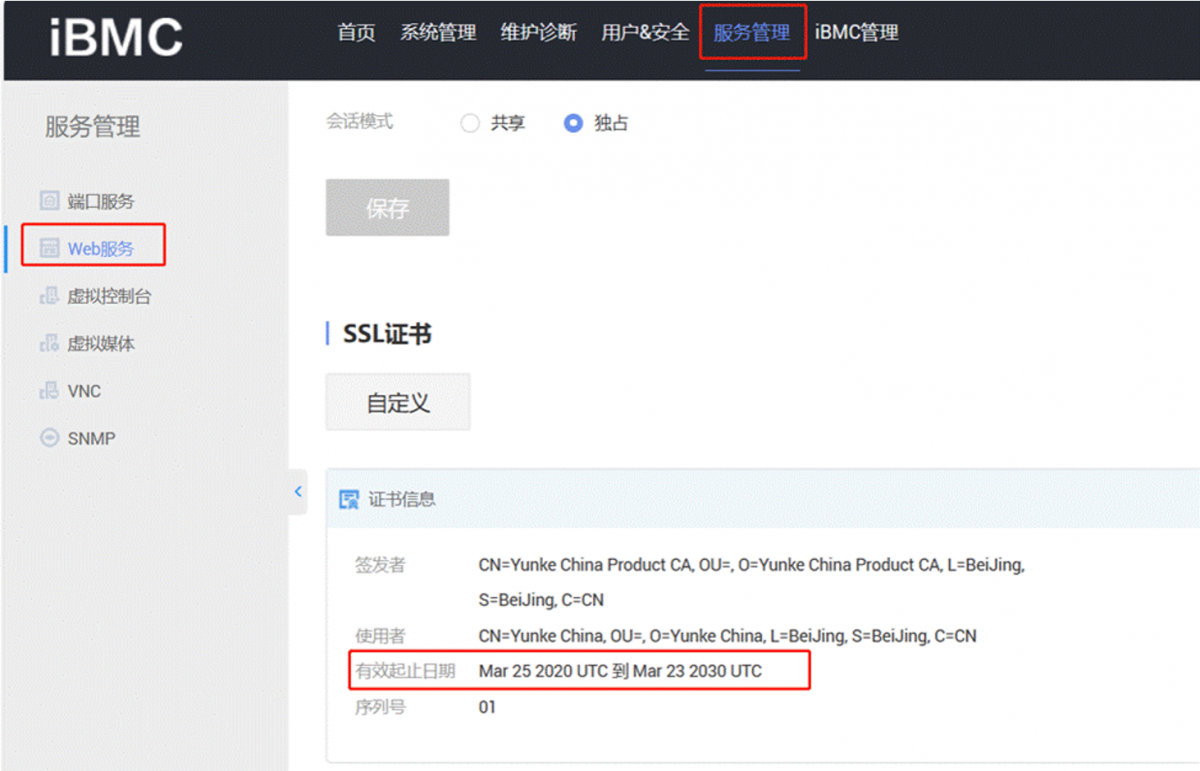Open the 维护诊断 menu
Viewport: 1200px width, 771px height.
[x=538, y=32]
